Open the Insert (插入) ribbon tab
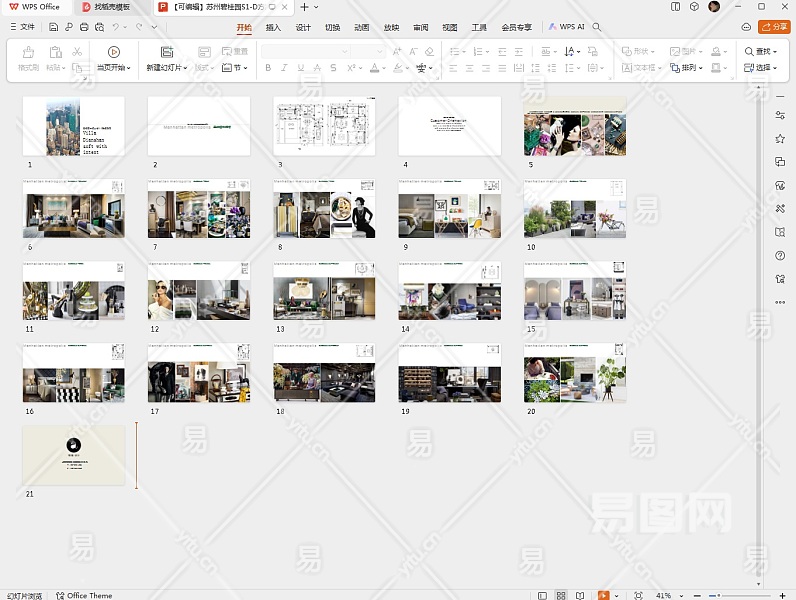 click(273, 27)
